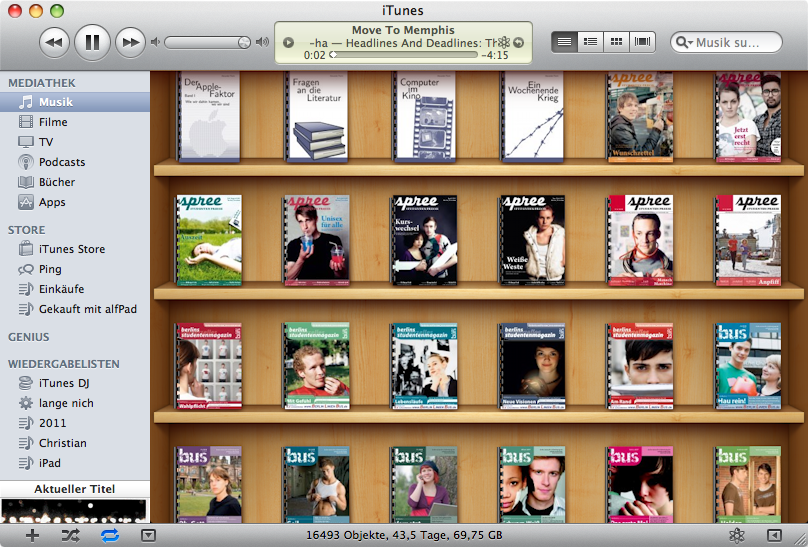Click the Genius button in the status bar
Screen dimensions: 808x547
(737, 536)
